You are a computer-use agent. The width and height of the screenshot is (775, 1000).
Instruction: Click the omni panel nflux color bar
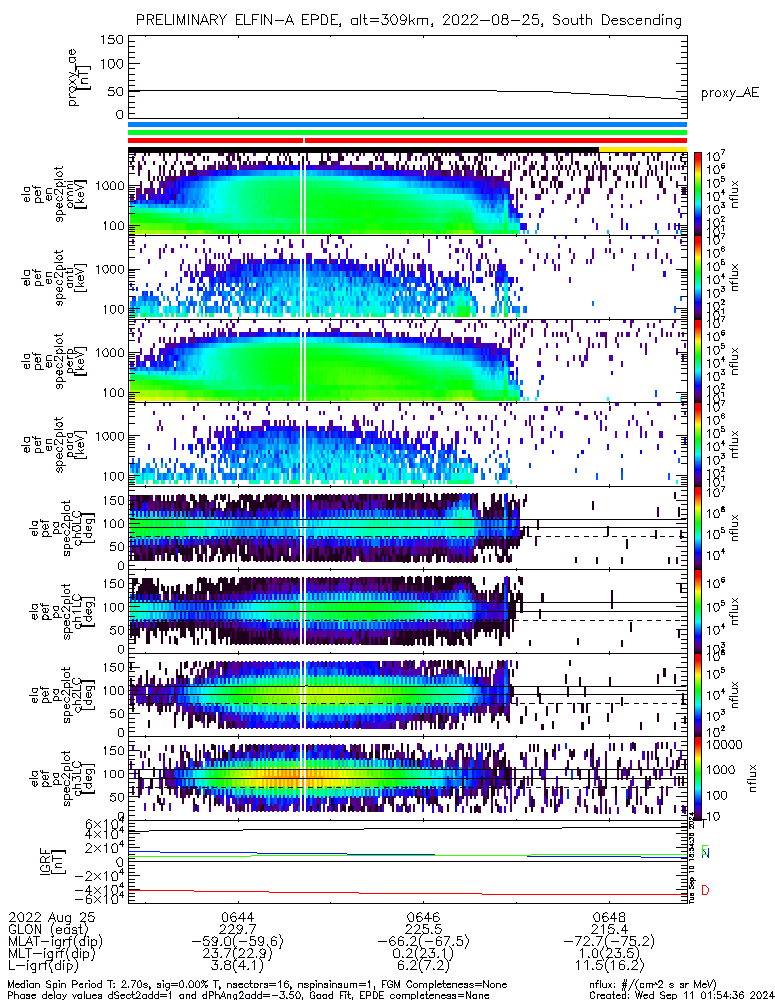[698, 194]
